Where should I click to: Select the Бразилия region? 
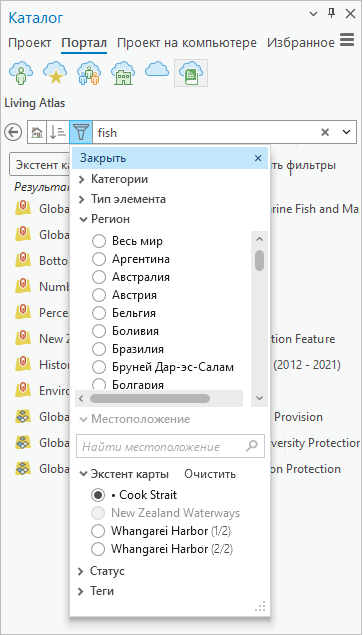pyautogui.click(x=99, y=349)
